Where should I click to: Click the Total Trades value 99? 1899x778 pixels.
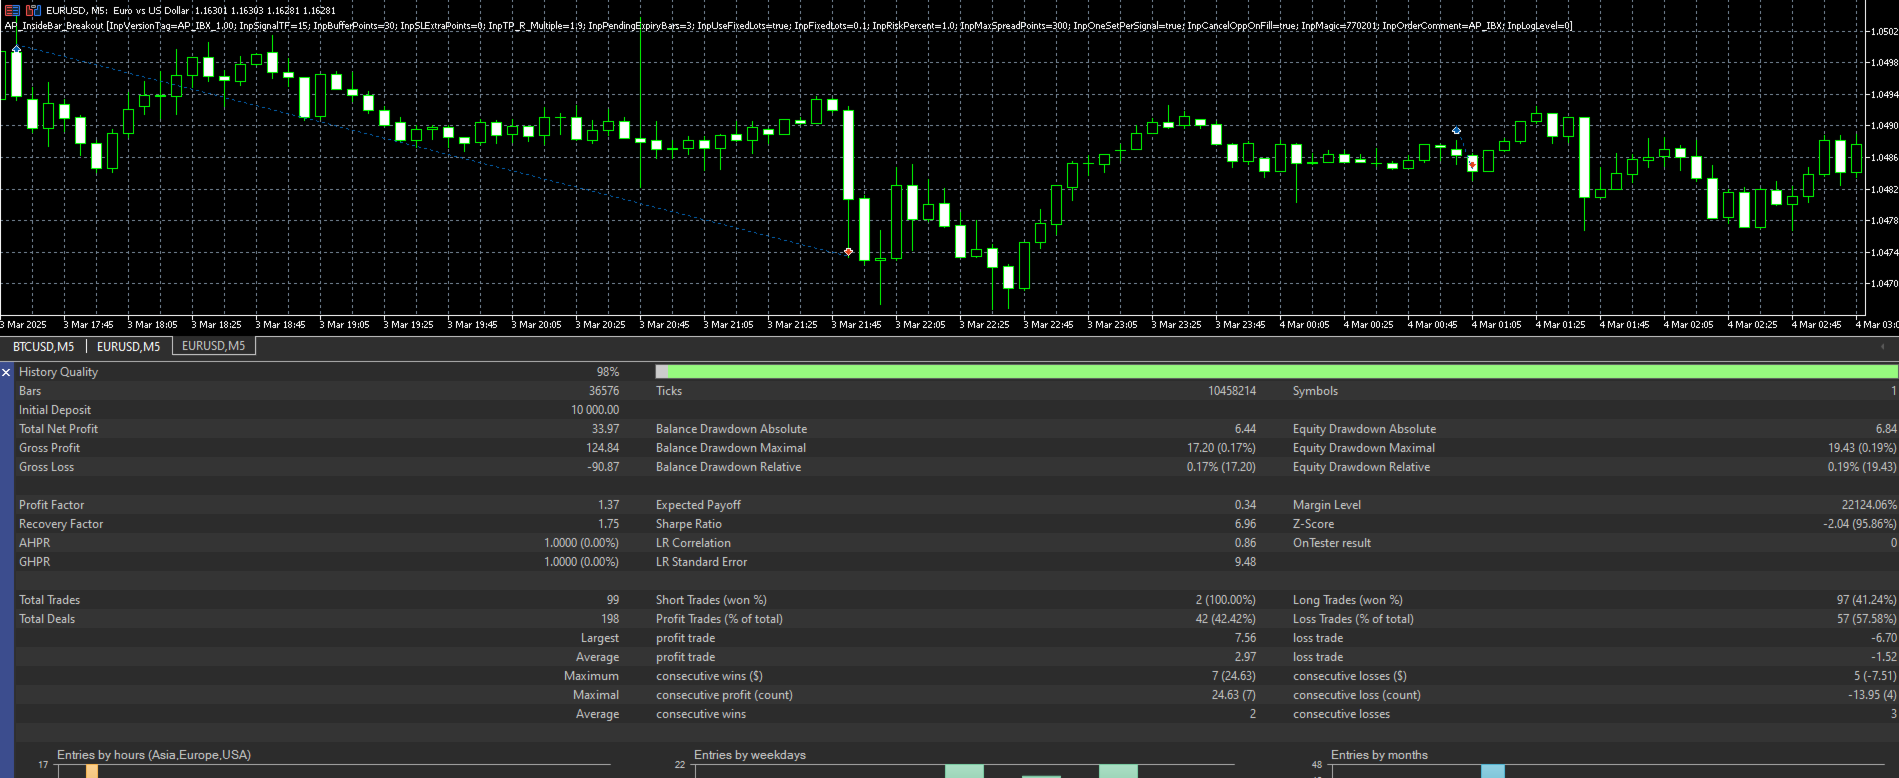pyautogui.click(x=613, y=600)
